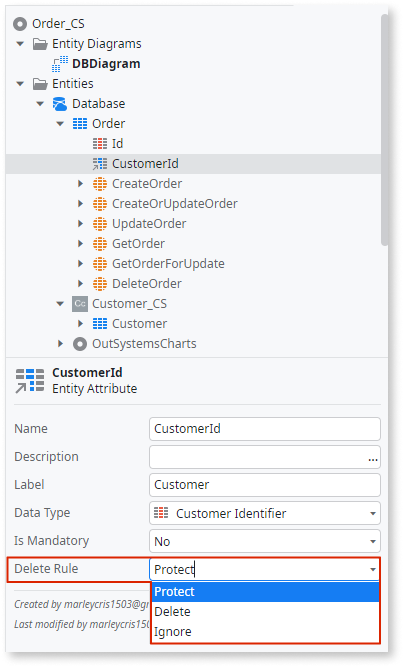Click the Label input field
The image size is (403, 667).
click(x=265, y=485)
